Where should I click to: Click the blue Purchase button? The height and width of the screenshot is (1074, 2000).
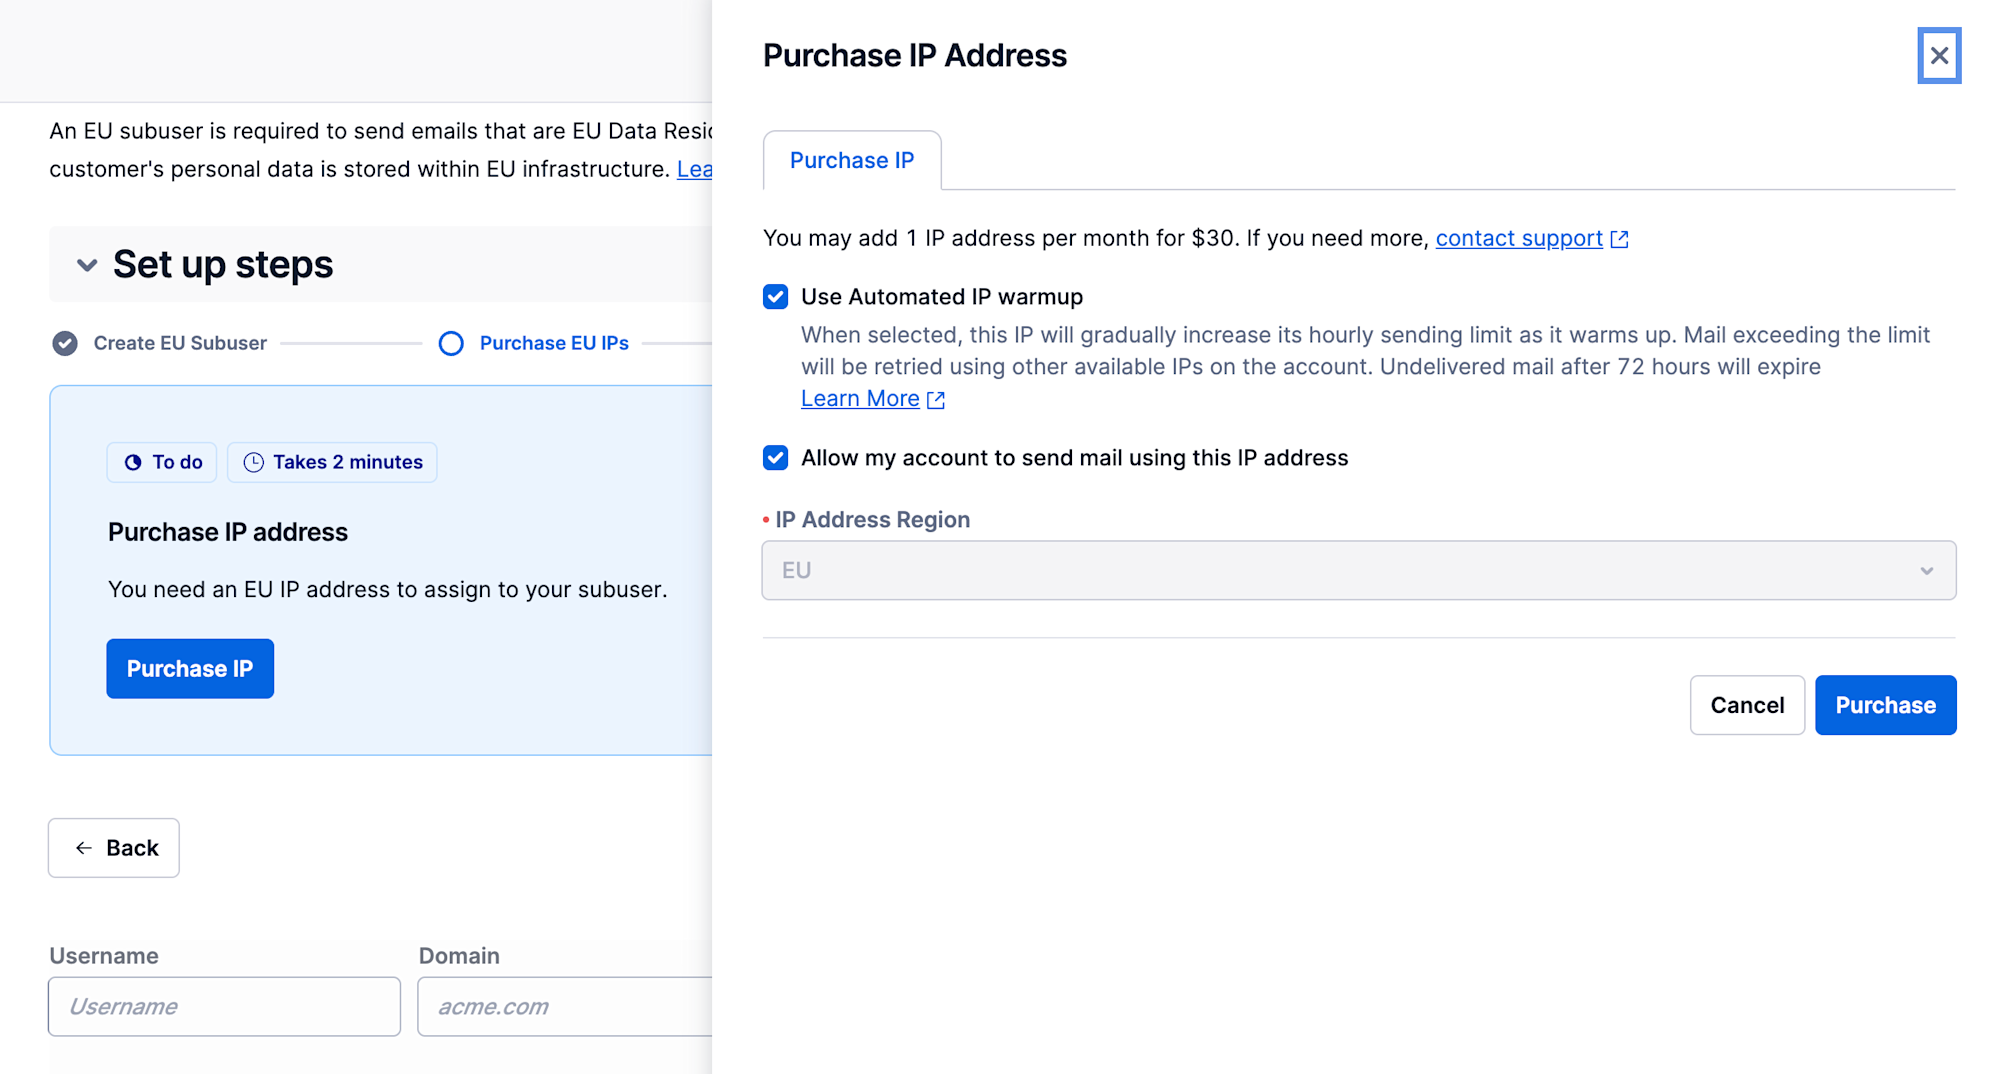click(1884, 705)
